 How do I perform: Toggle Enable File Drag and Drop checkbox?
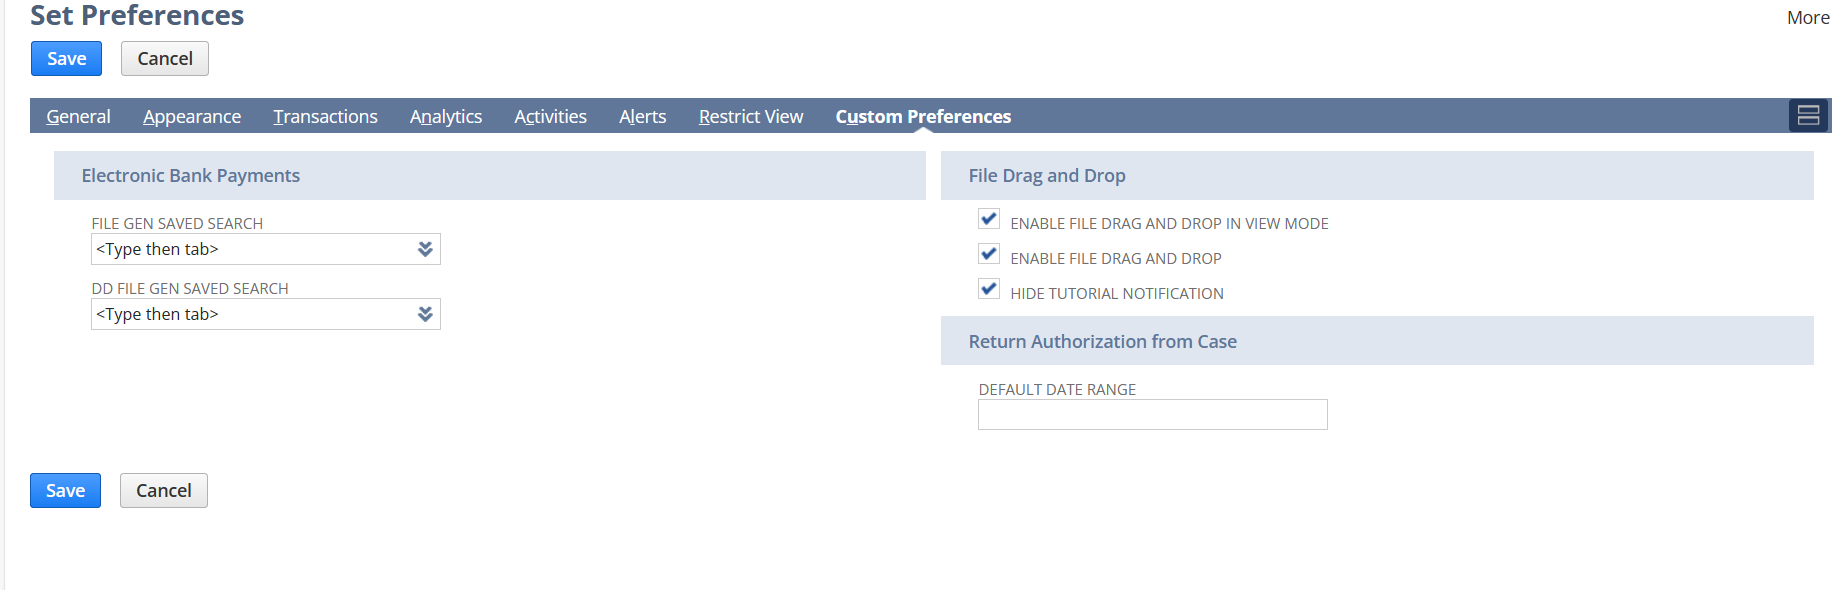pos(989,254)
